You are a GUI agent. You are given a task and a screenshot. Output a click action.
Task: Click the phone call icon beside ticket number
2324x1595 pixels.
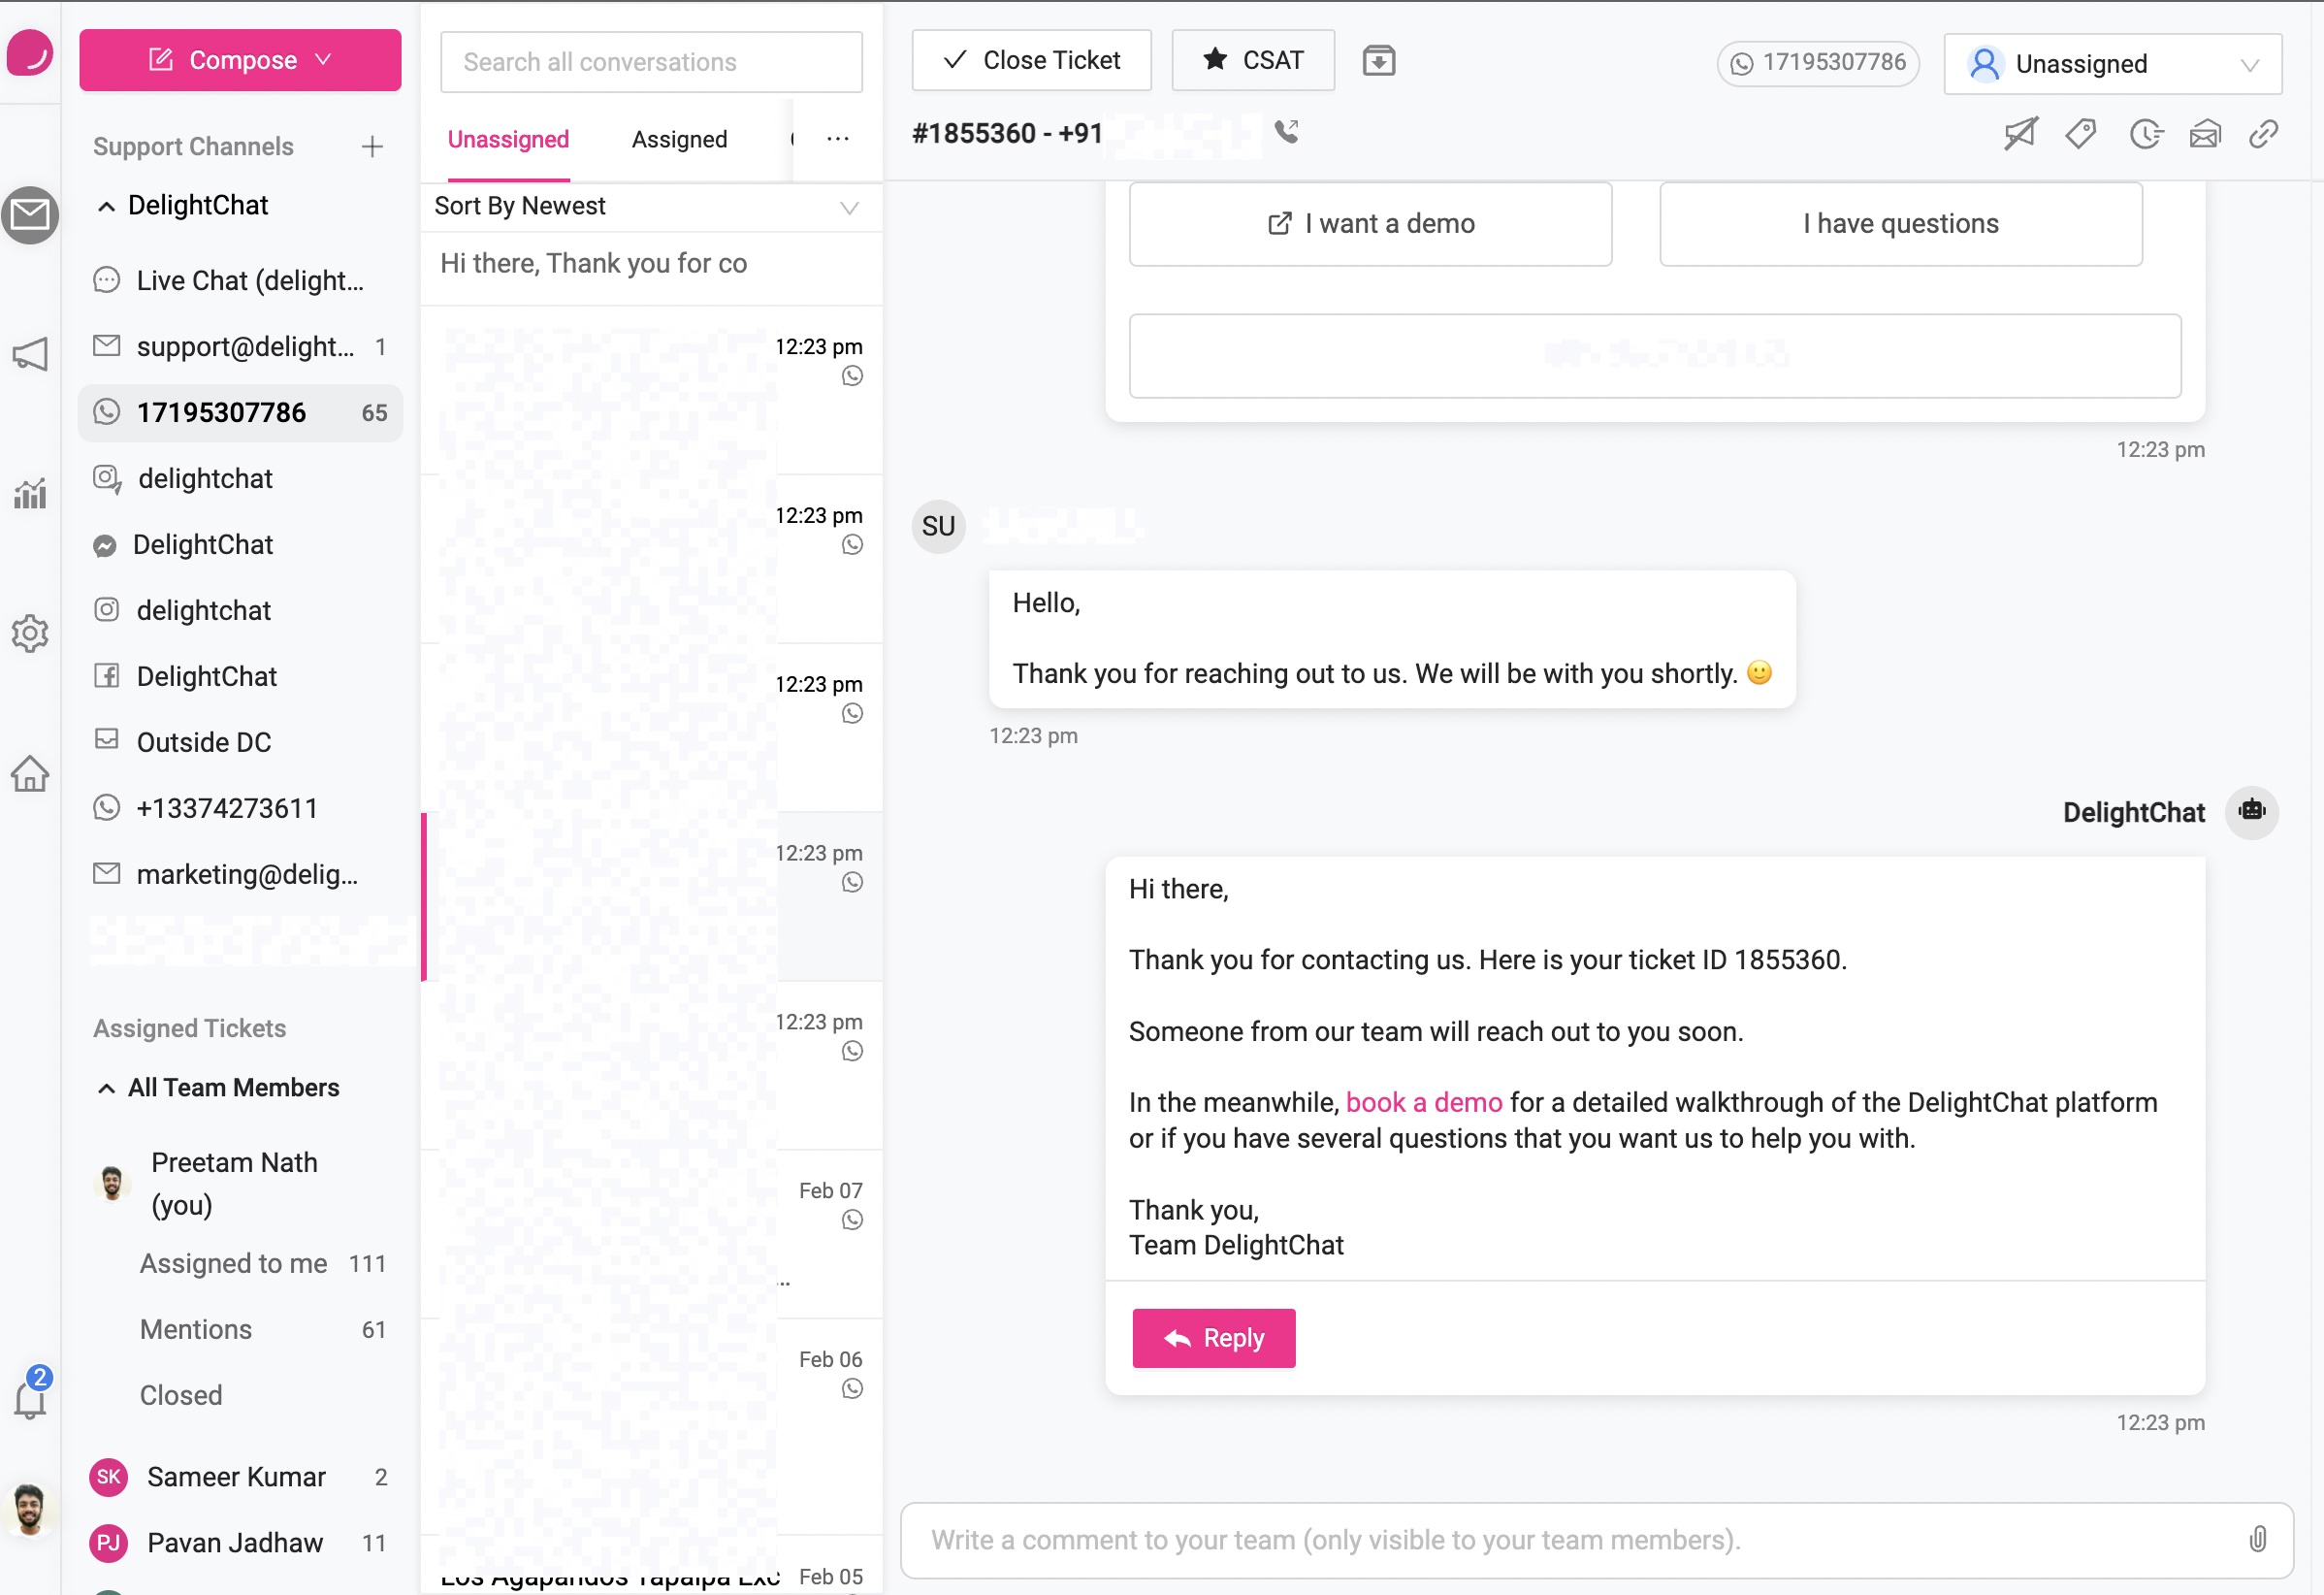(1287, 132)
